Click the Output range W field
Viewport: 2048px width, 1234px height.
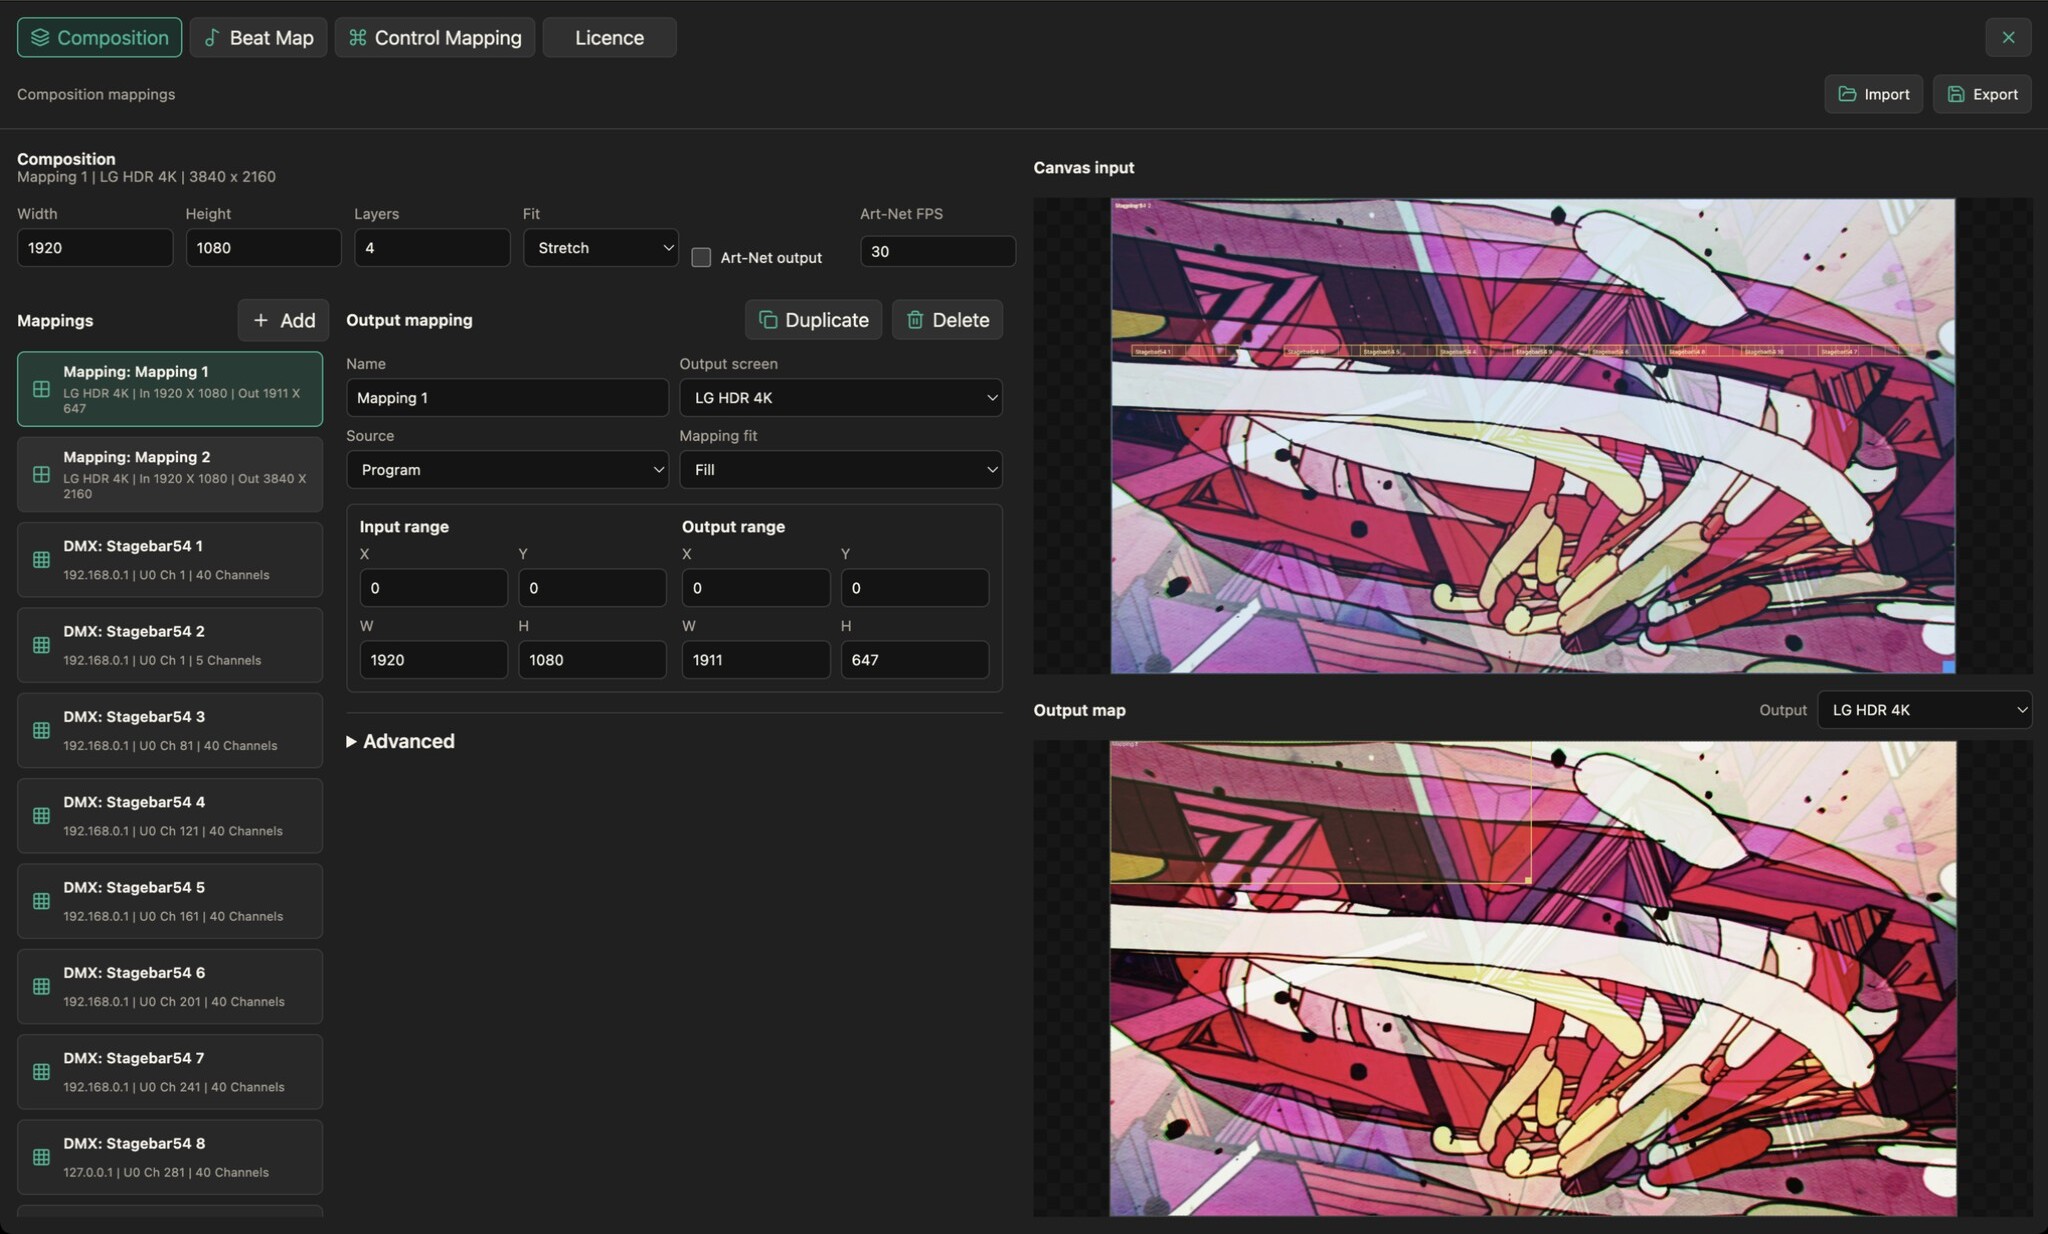tap(755, 660)
